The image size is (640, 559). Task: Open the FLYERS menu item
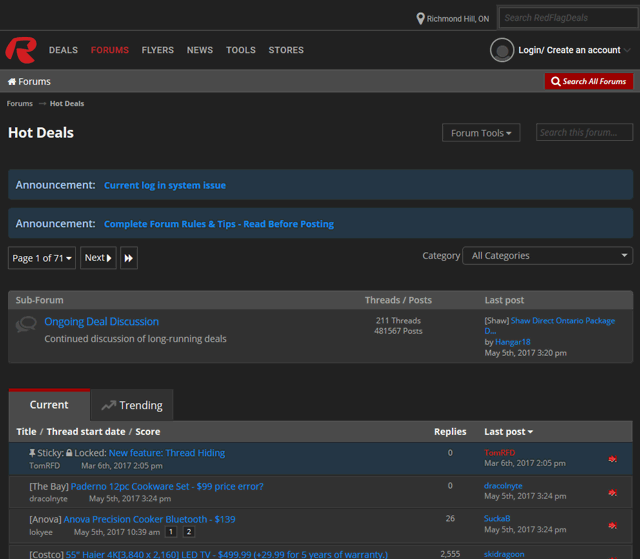(x=158, y=50)
